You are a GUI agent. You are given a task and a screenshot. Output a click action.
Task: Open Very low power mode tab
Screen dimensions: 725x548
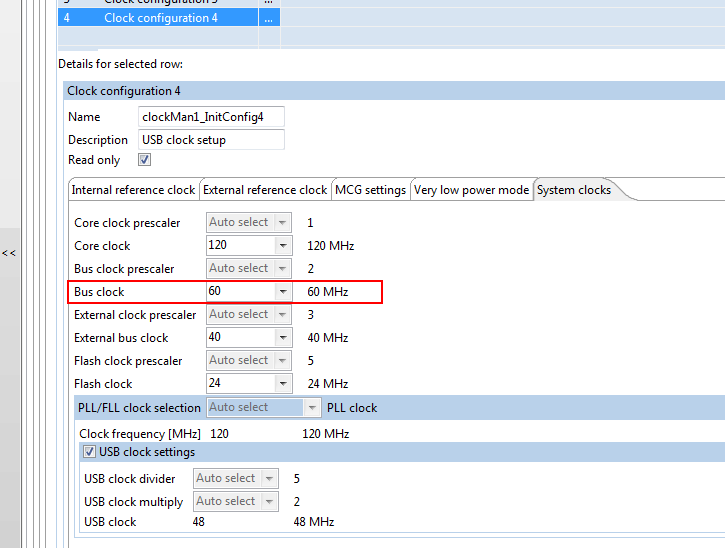coord(471,190)
